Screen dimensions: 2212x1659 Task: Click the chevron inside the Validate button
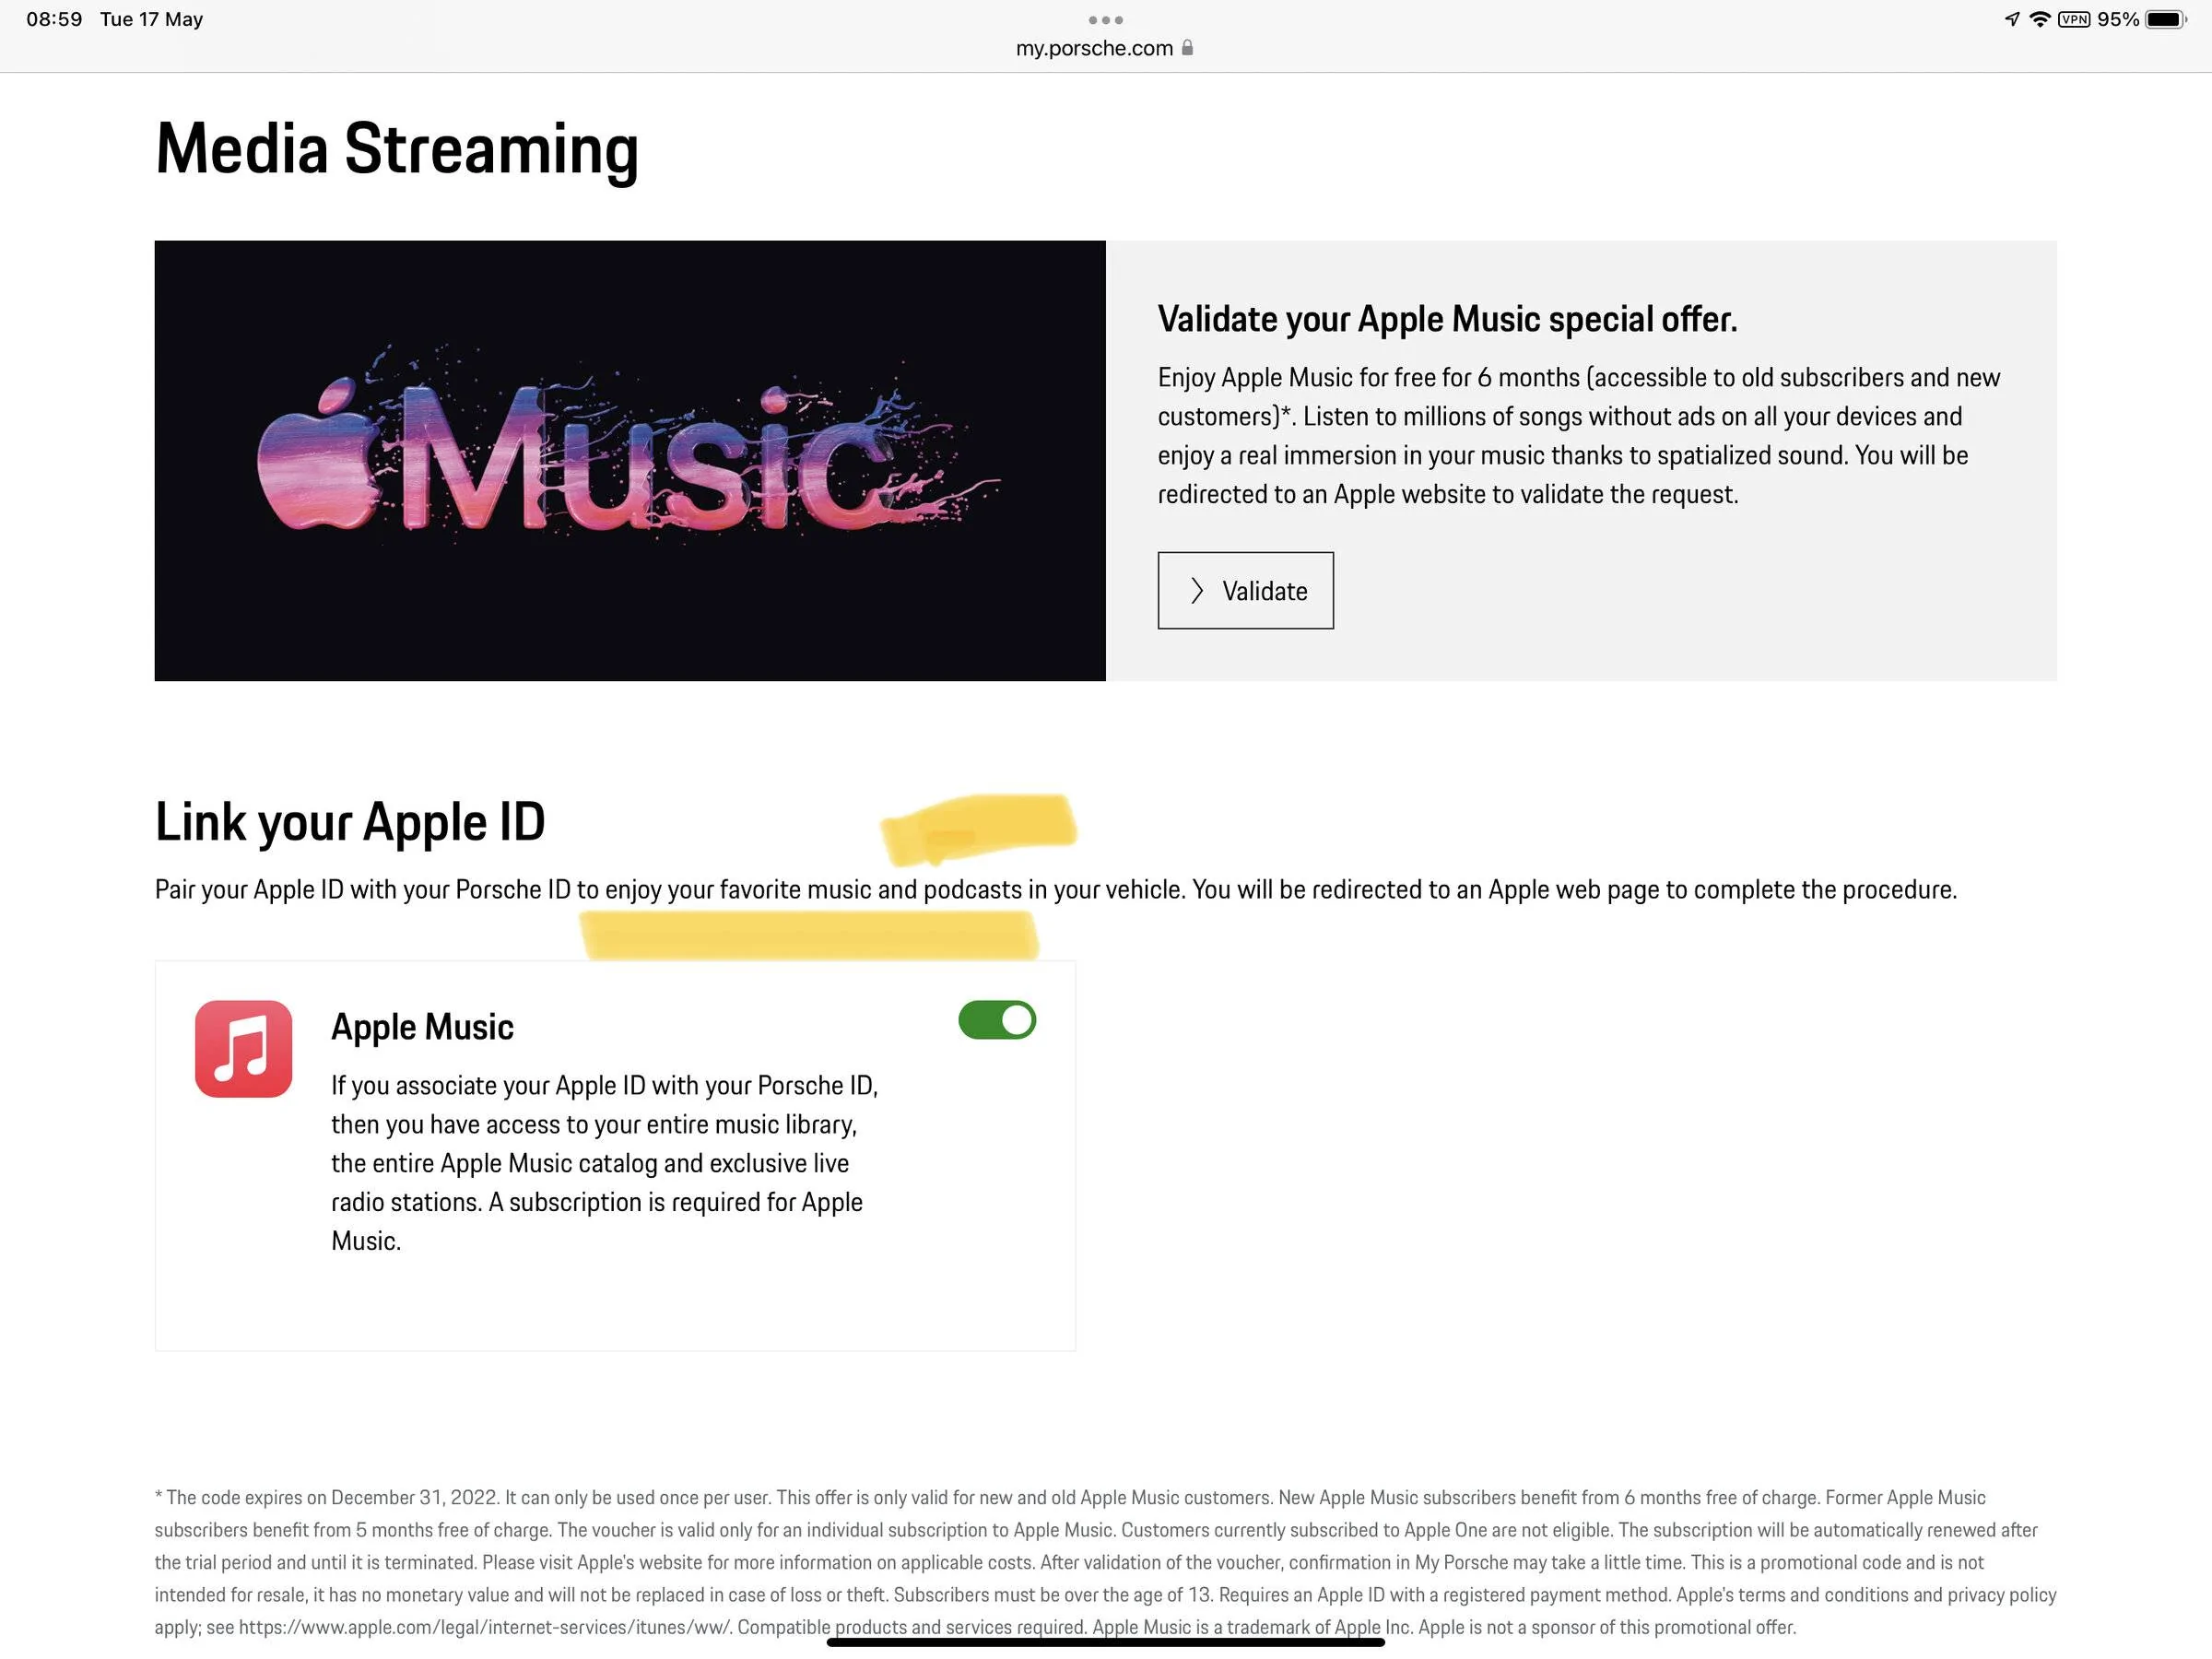click(1196, 591)
